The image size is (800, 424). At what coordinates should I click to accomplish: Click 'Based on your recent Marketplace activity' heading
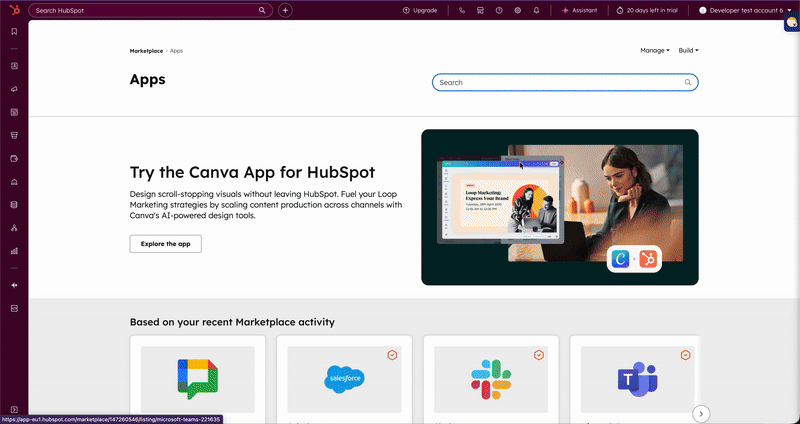[232, 322]
